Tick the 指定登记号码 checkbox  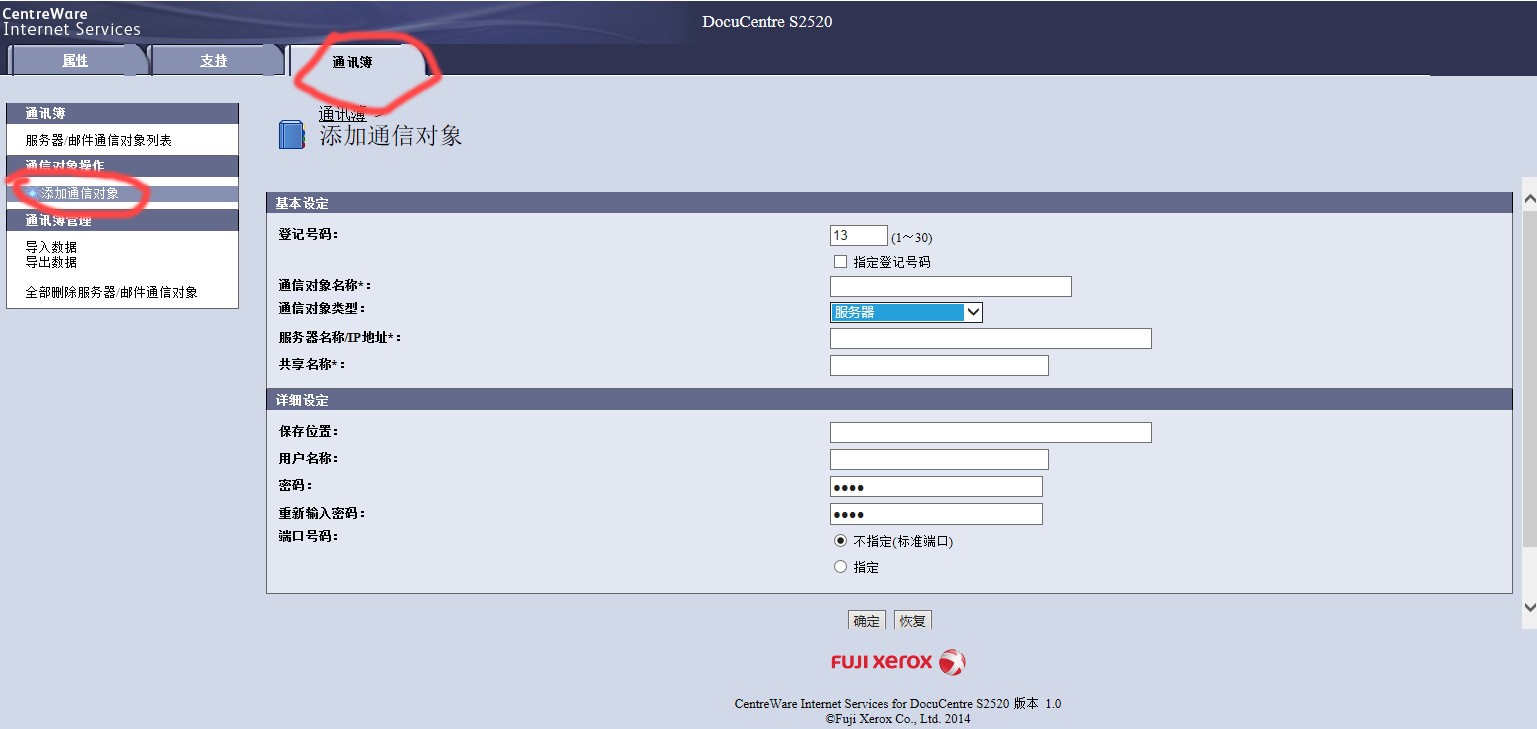click(840, 261)
